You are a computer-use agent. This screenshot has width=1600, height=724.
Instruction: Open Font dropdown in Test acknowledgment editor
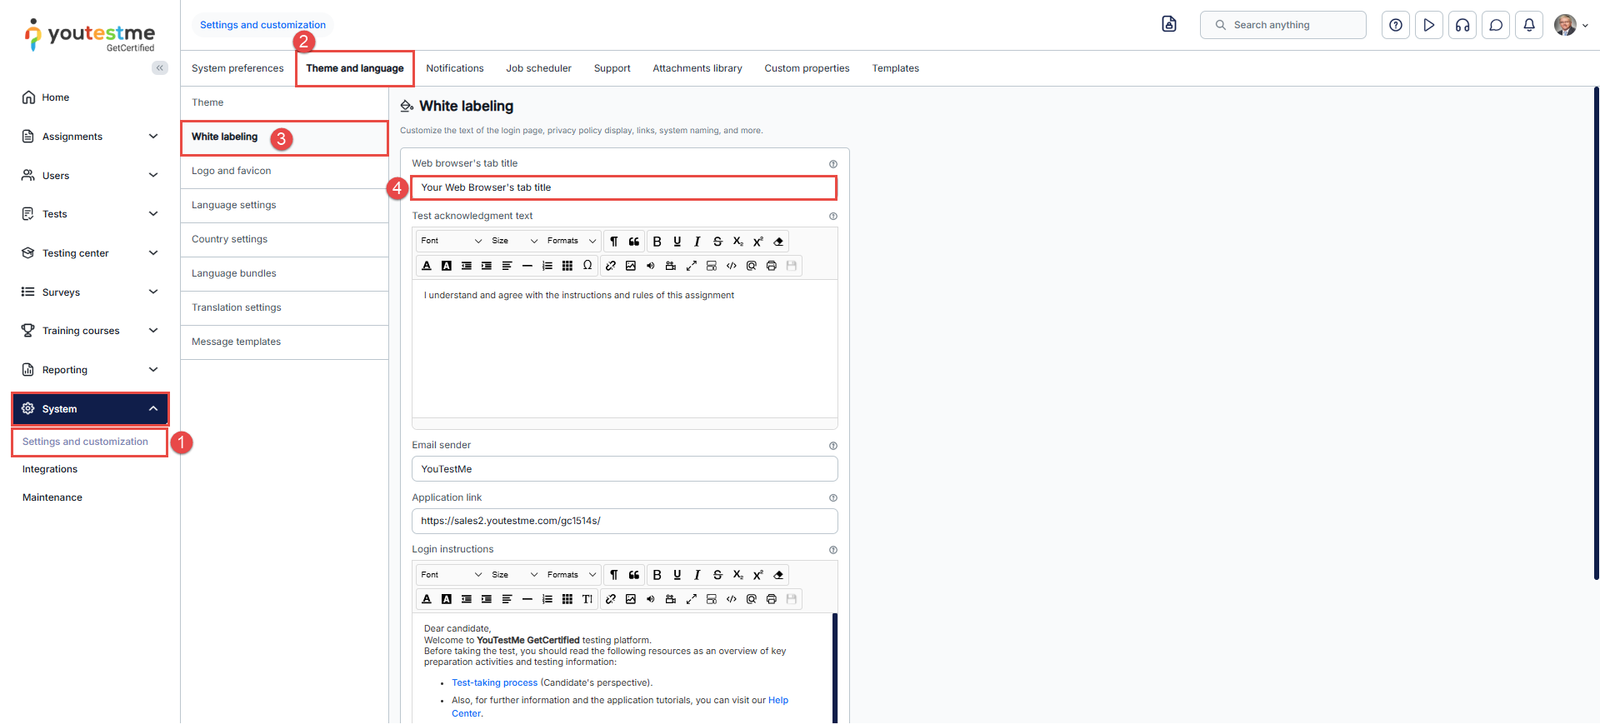pos(451,241)
